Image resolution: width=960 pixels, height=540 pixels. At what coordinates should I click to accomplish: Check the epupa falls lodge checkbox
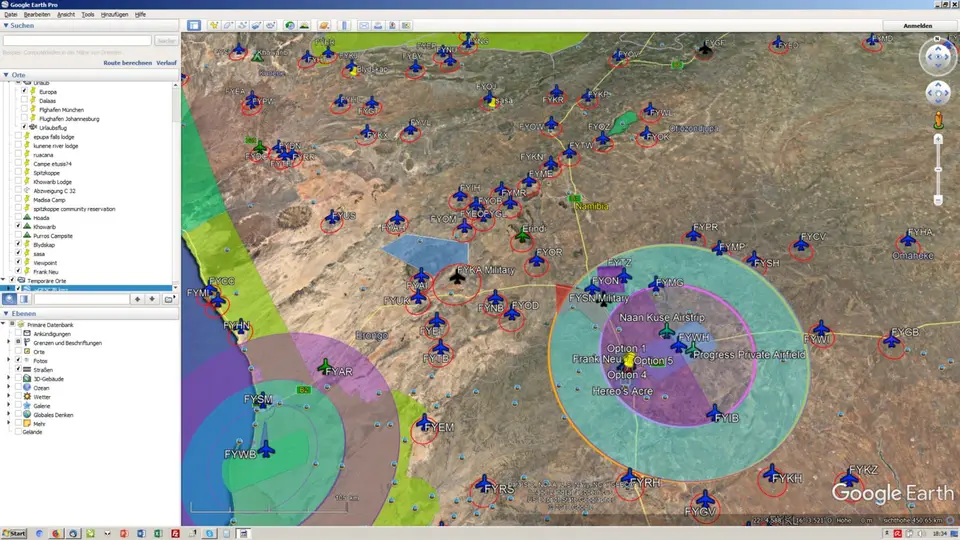18,137
